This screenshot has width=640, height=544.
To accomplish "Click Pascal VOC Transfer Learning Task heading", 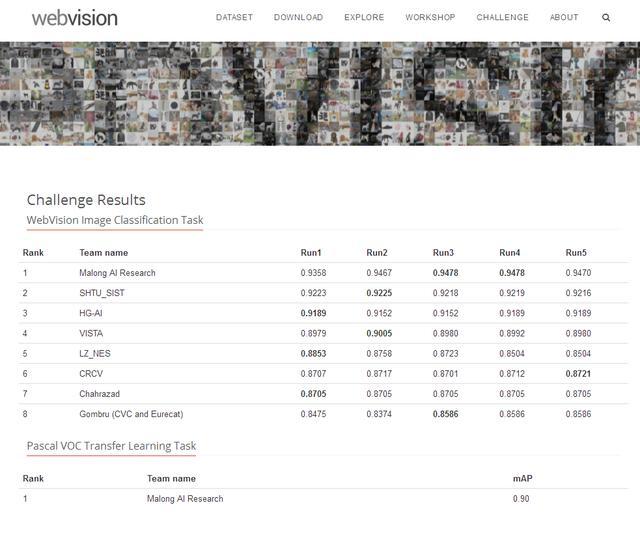I will click(111, 446).
